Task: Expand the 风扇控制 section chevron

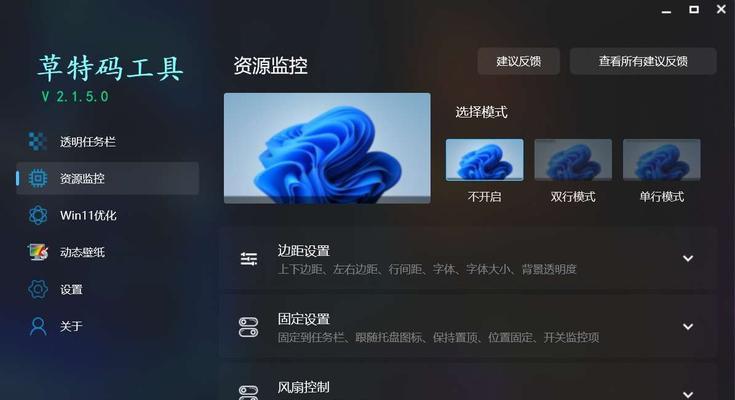Action: pos(688,394)
